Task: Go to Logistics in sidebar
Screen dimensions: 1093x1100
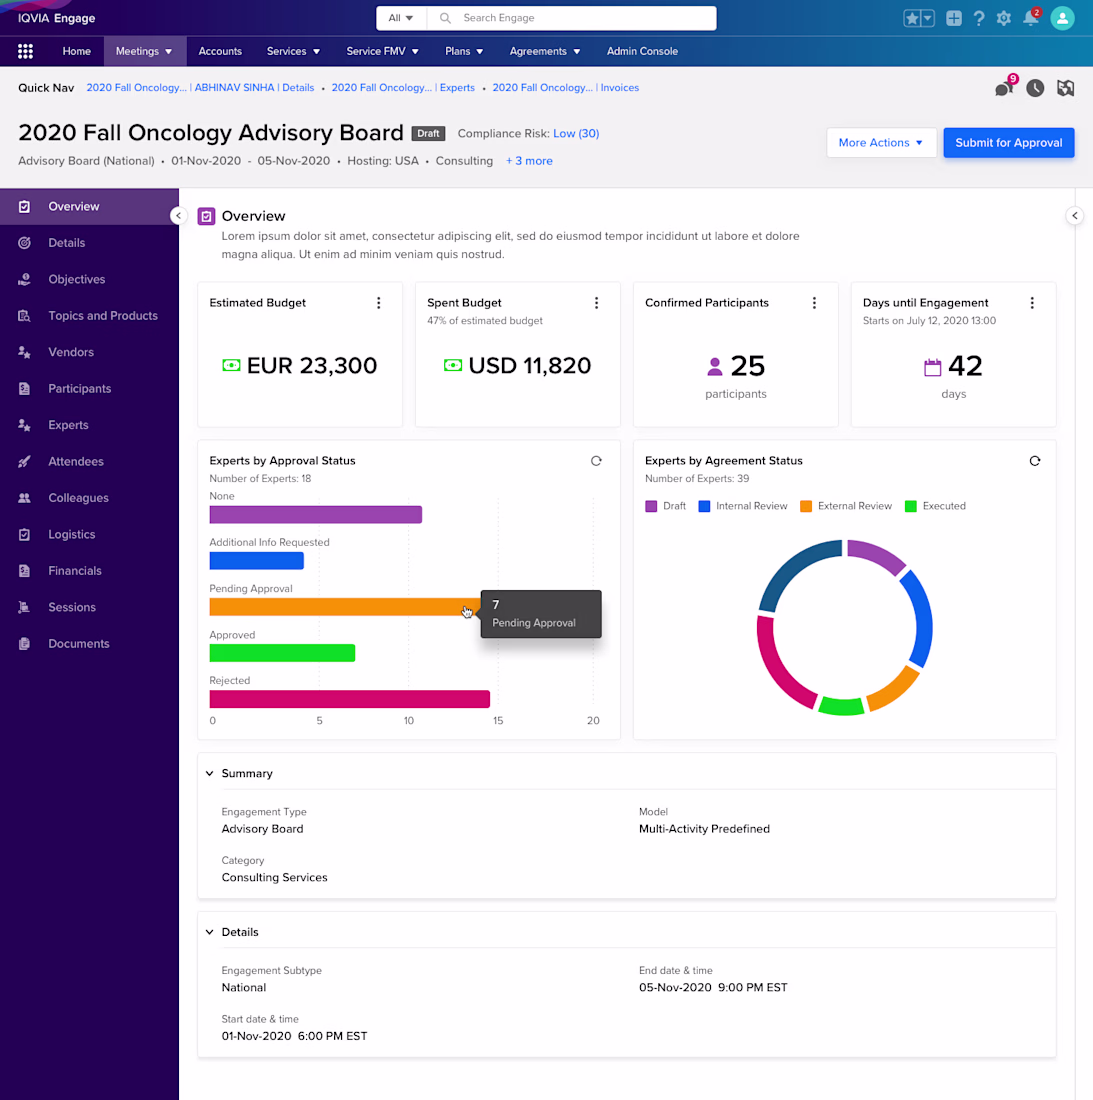Action: (x=89, y=535)
